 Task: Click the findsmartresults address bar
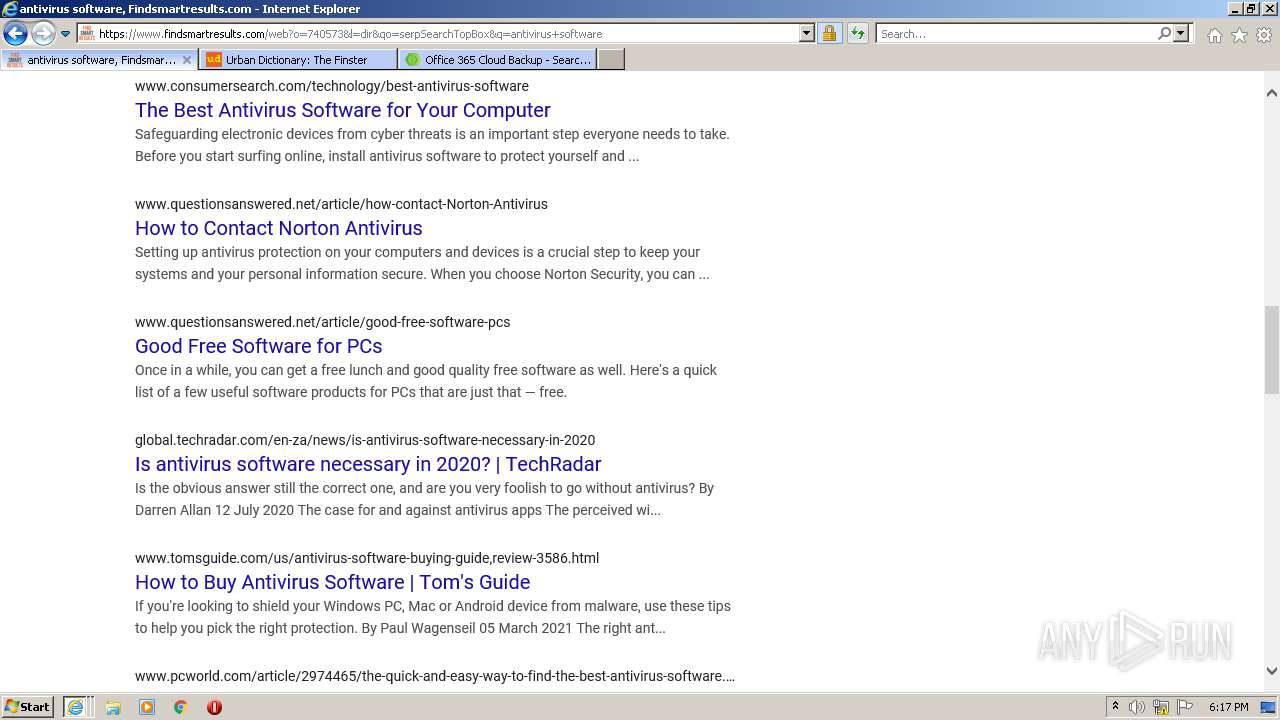click(437, 34)
